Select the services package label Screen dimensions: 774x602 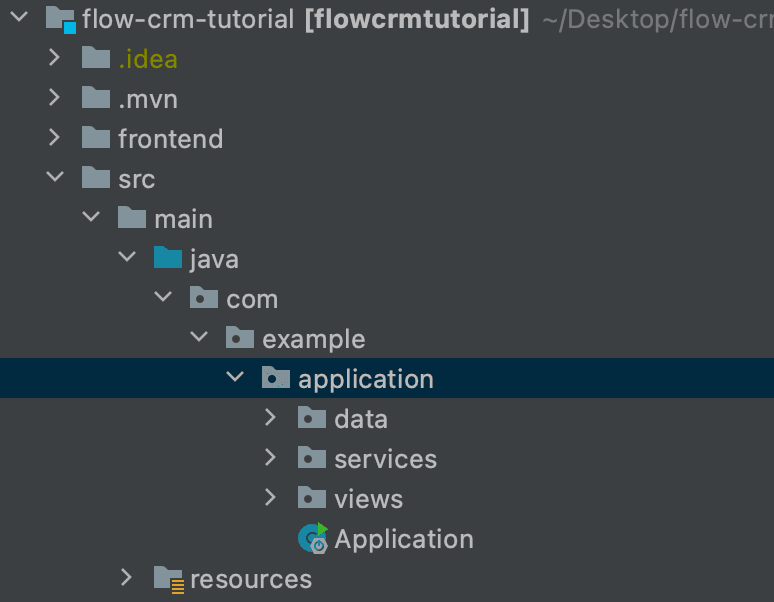(386, 459)
